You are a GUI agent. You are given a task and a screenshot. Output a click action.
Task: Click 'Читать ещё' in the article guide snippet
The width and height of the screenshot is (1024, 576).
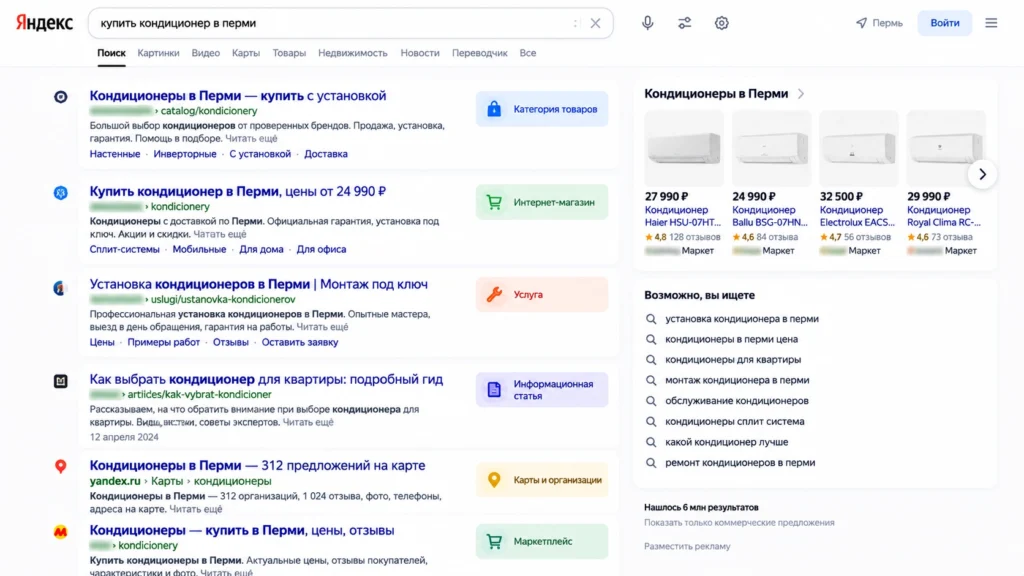click(308, 423)
